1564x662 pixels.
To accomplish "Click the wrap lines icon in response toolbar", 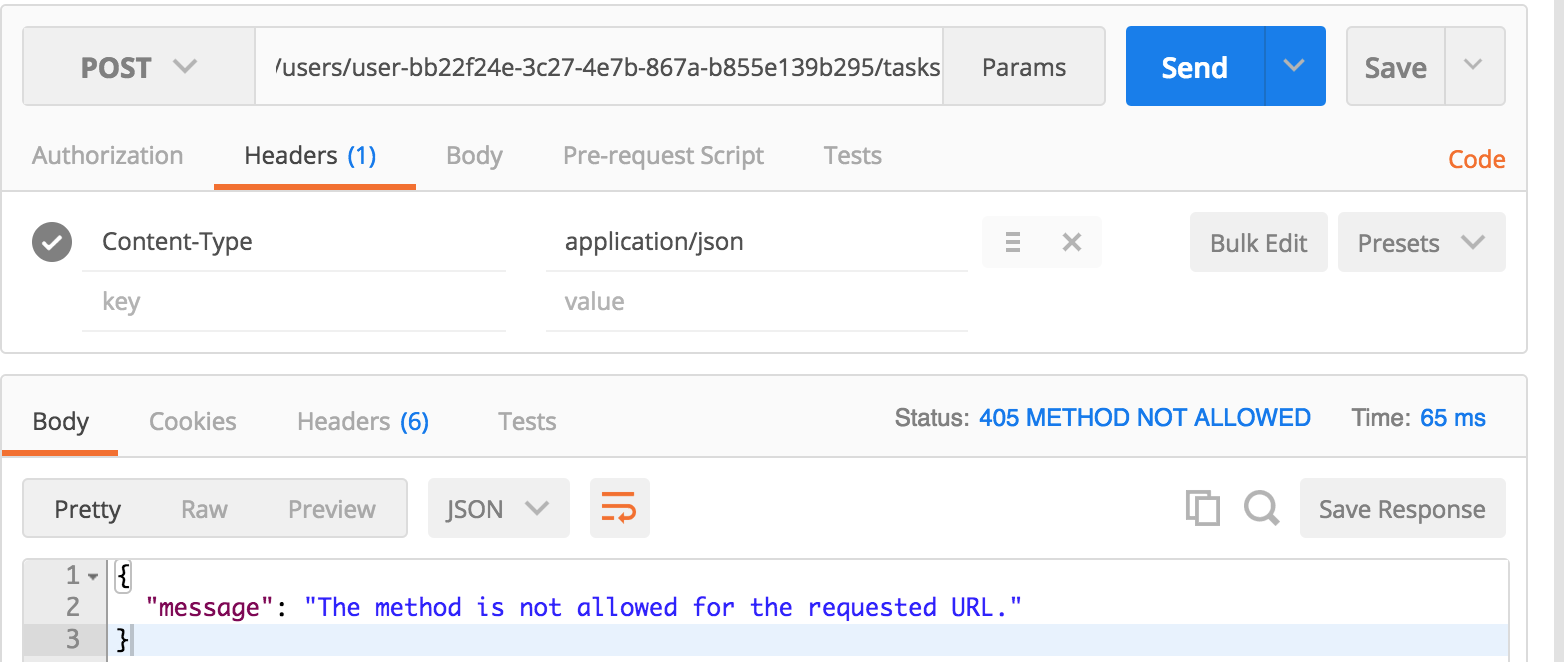I will click(x=620, y=508).
